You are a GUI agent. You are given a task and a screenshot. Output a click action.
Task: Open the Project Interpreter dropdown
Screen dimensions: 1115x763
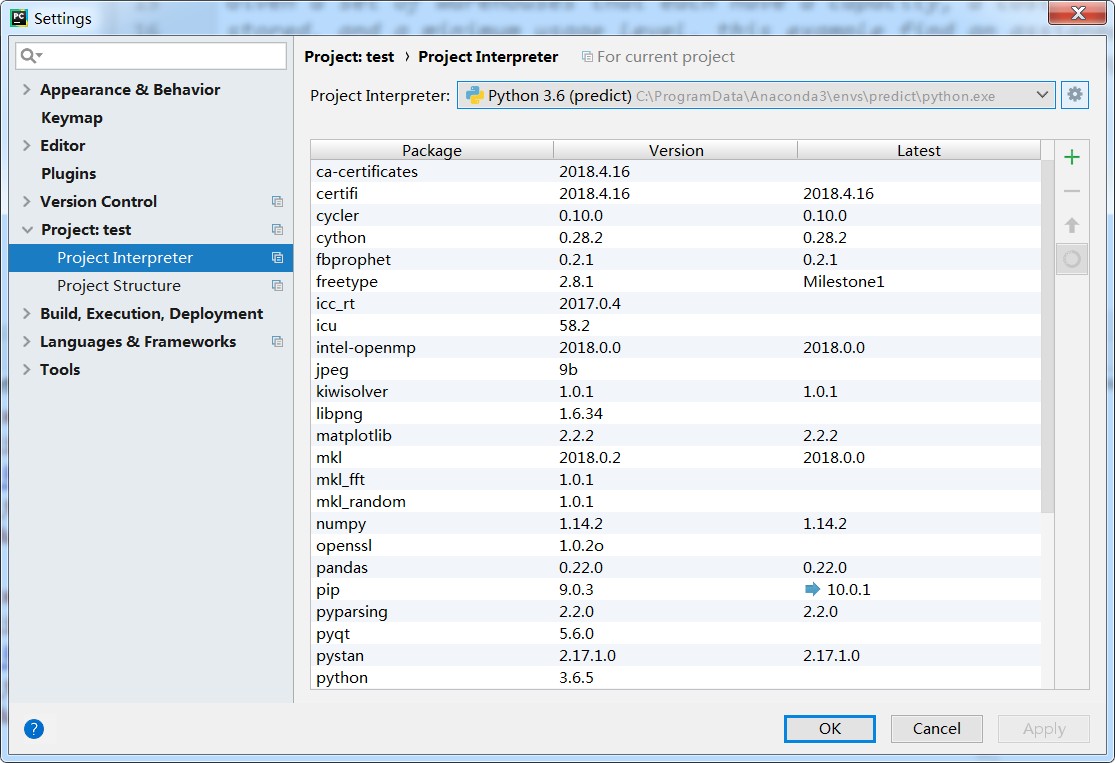tap(756, 95)
